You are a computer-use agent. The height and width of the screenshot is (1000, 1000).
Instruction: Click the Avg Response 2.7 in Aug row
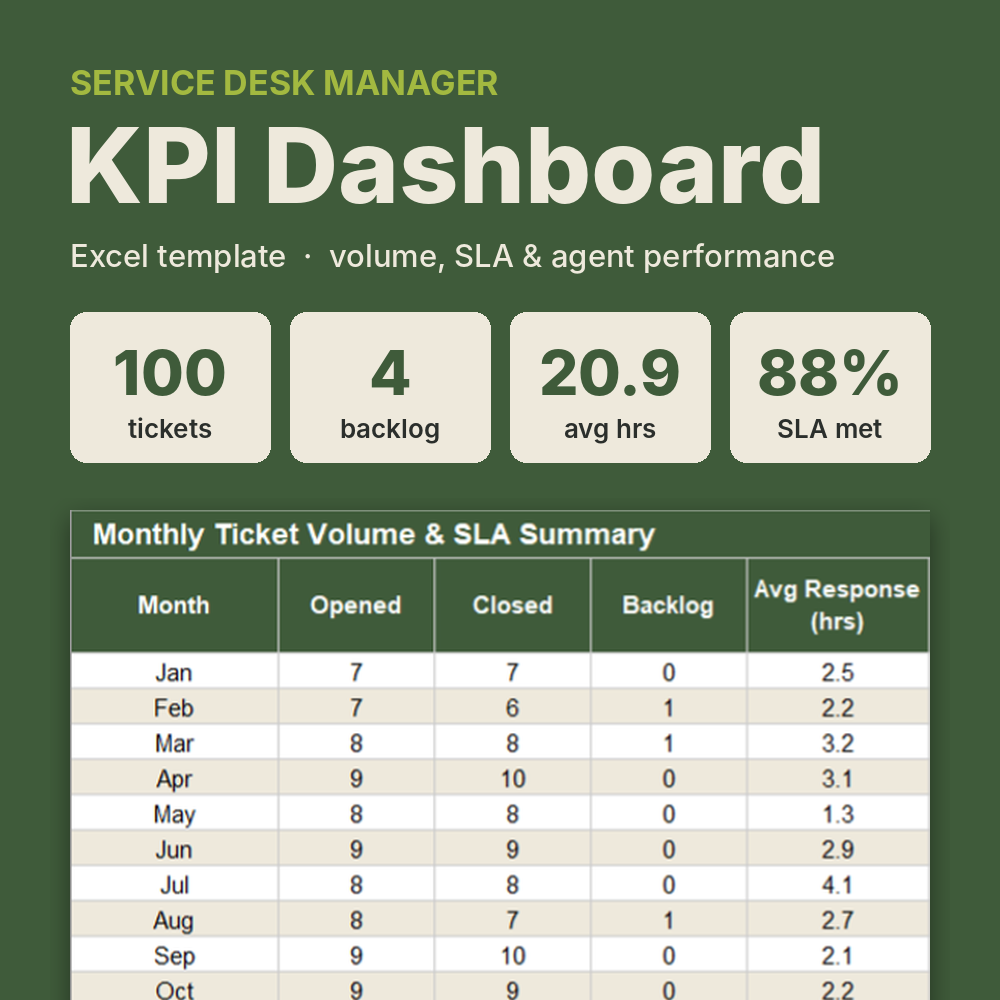pyautogui.click(x=837, y=920)
